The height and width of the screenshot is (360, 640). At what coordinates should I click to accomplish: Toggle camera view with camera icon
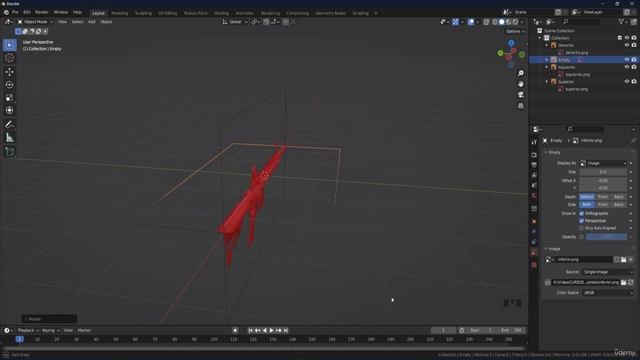click(x=520, y=95)
